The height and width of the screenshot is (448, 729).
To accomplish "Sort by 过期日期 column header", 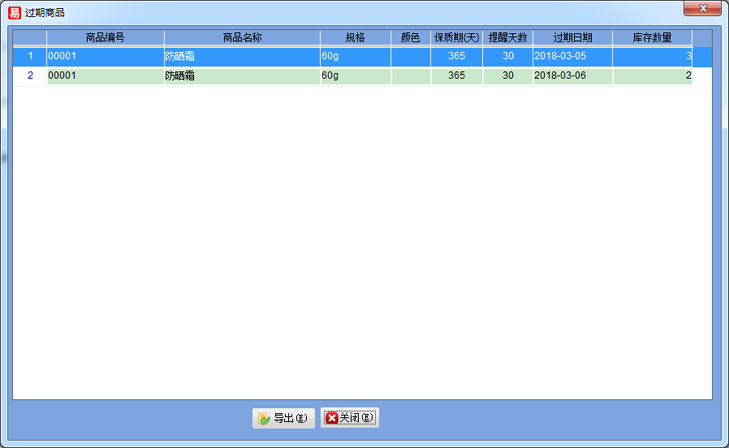I will pos(572,37).
